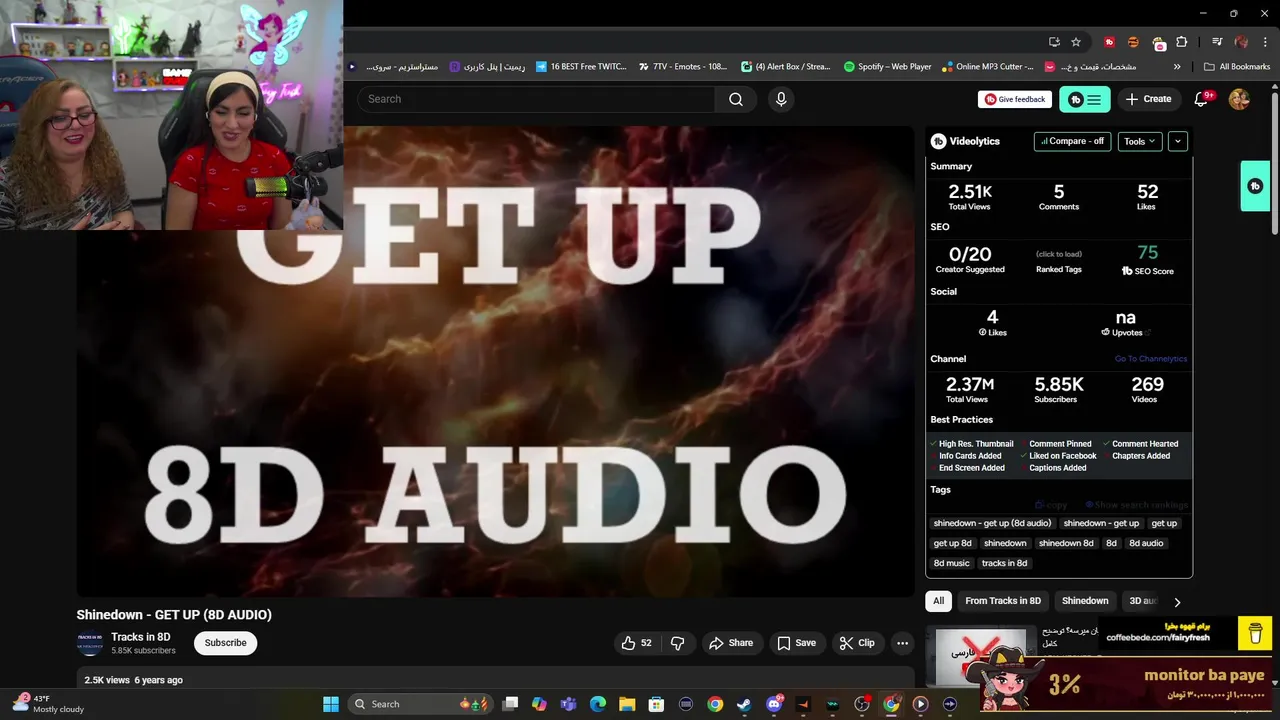This screenshot has height=720, width=1280.
Task: Start voice search with microphone icon
Action: [x=781, y=99]
